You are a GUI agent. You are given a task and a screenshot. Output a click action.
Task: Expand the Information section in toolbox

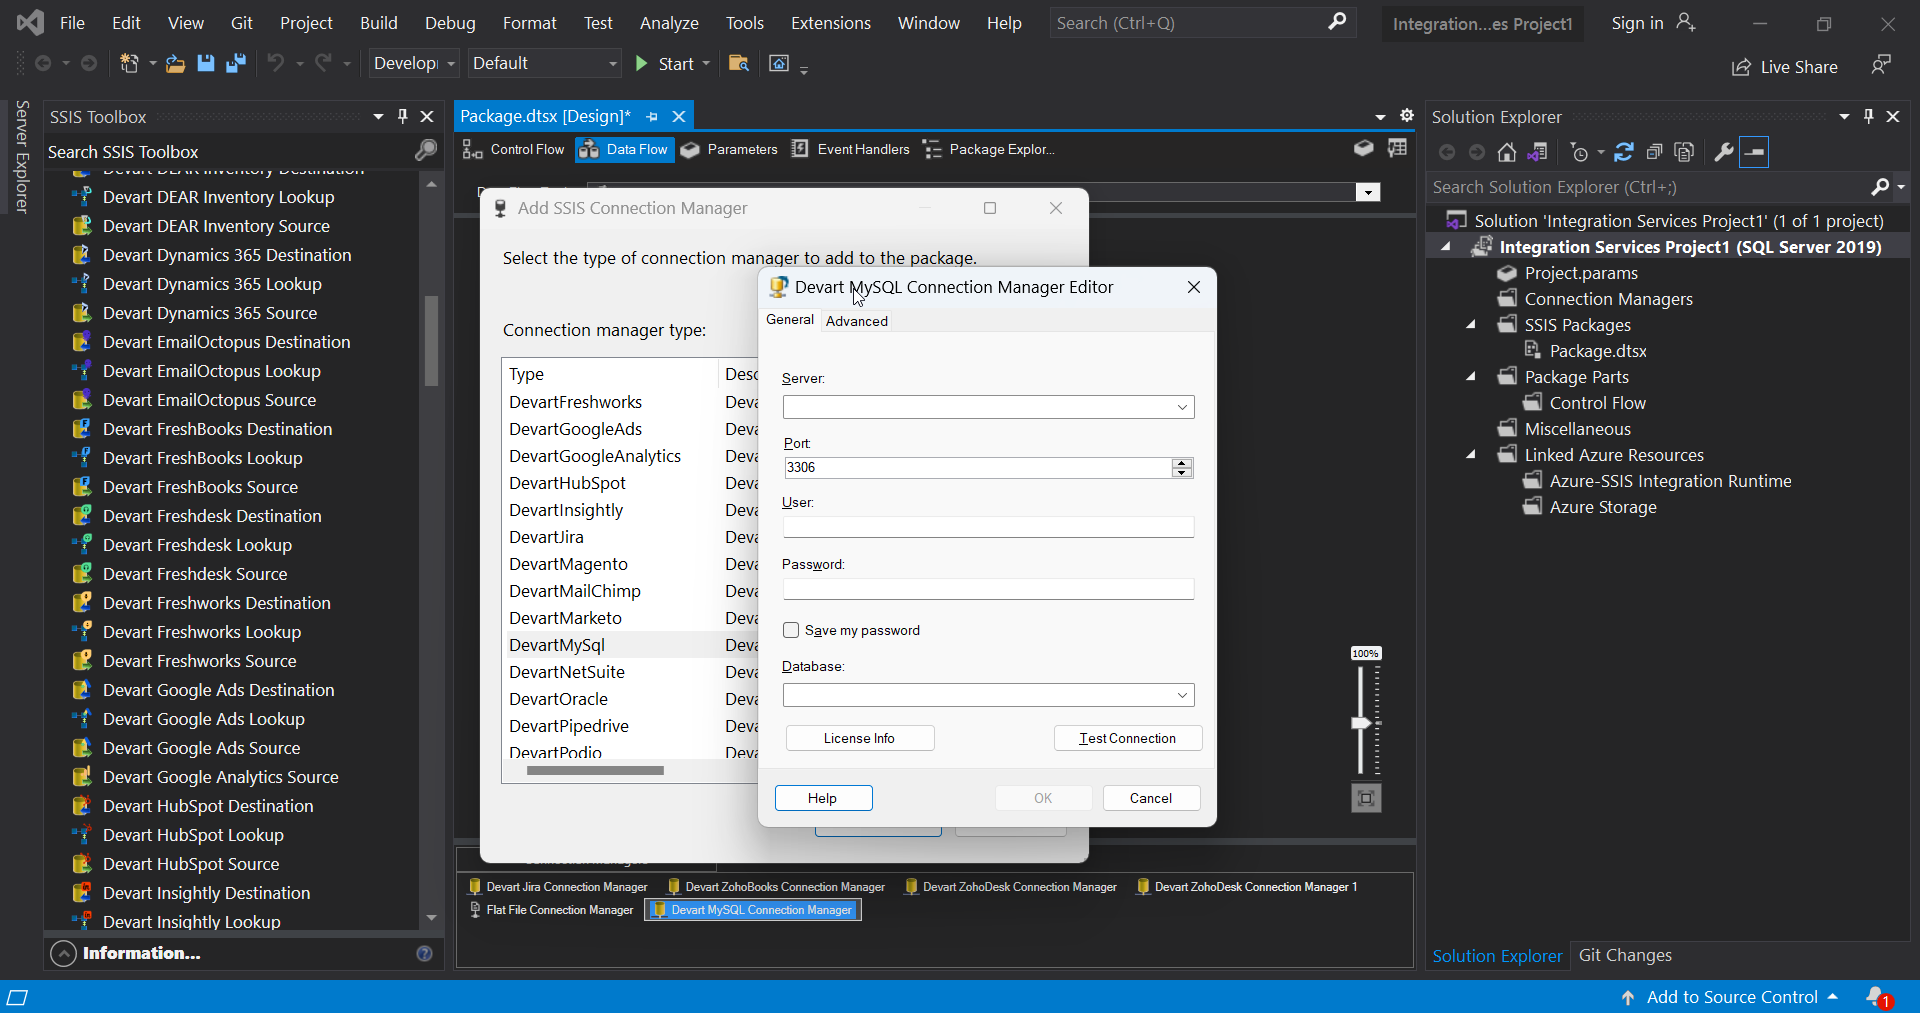click(63, 954)
